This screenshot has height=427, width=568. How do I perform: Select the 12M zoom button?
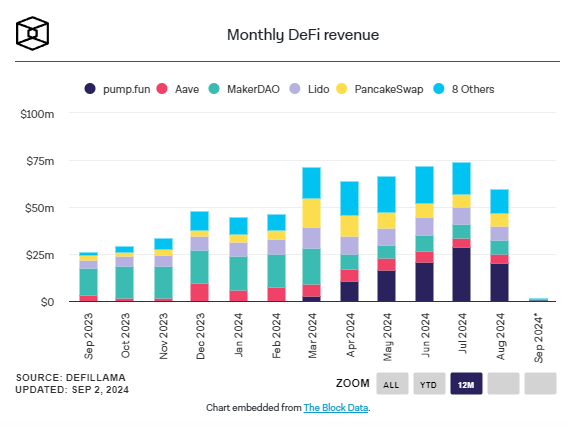coord(466,384)
